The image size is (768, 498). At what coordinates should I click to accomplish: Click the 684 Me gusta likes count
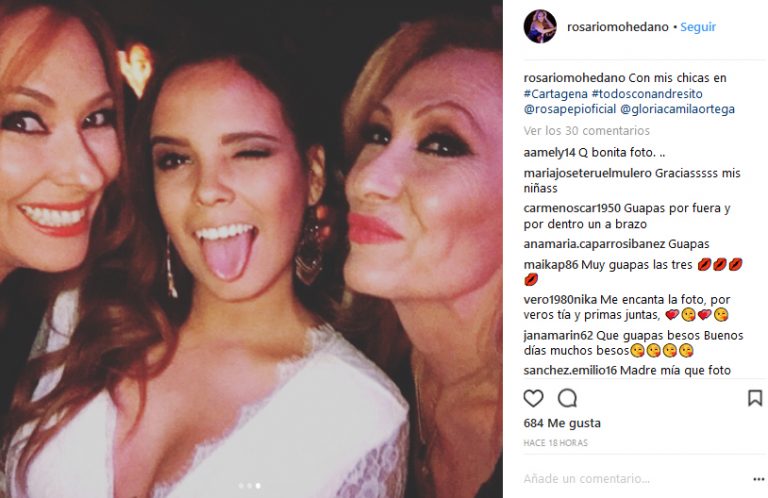[x=562, y=423]
